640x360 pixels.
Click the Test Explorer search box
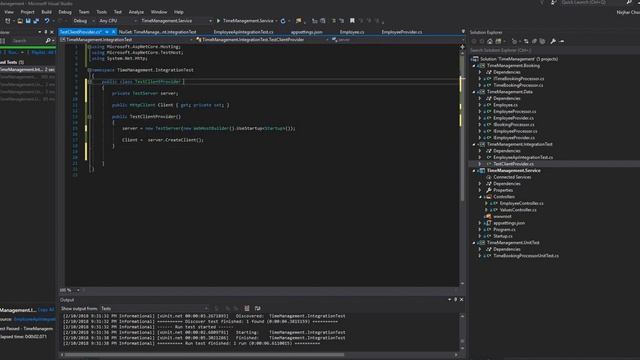pyautogui.click(x=27, y=41)
